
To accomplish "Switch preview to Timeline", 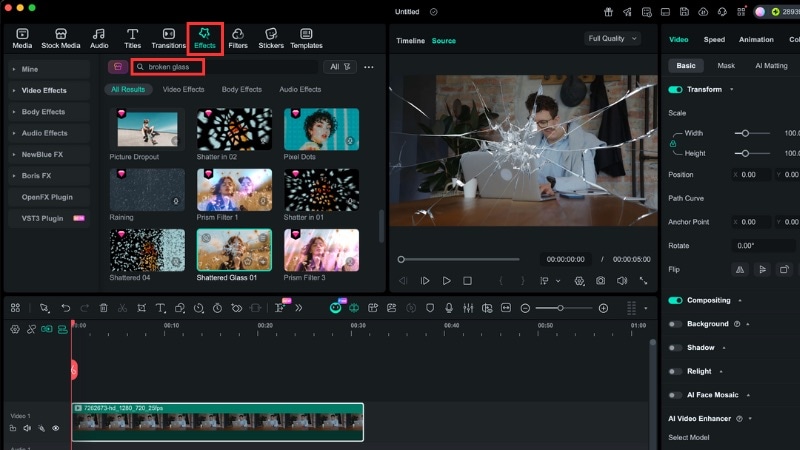I will click(x=410, y=41).
